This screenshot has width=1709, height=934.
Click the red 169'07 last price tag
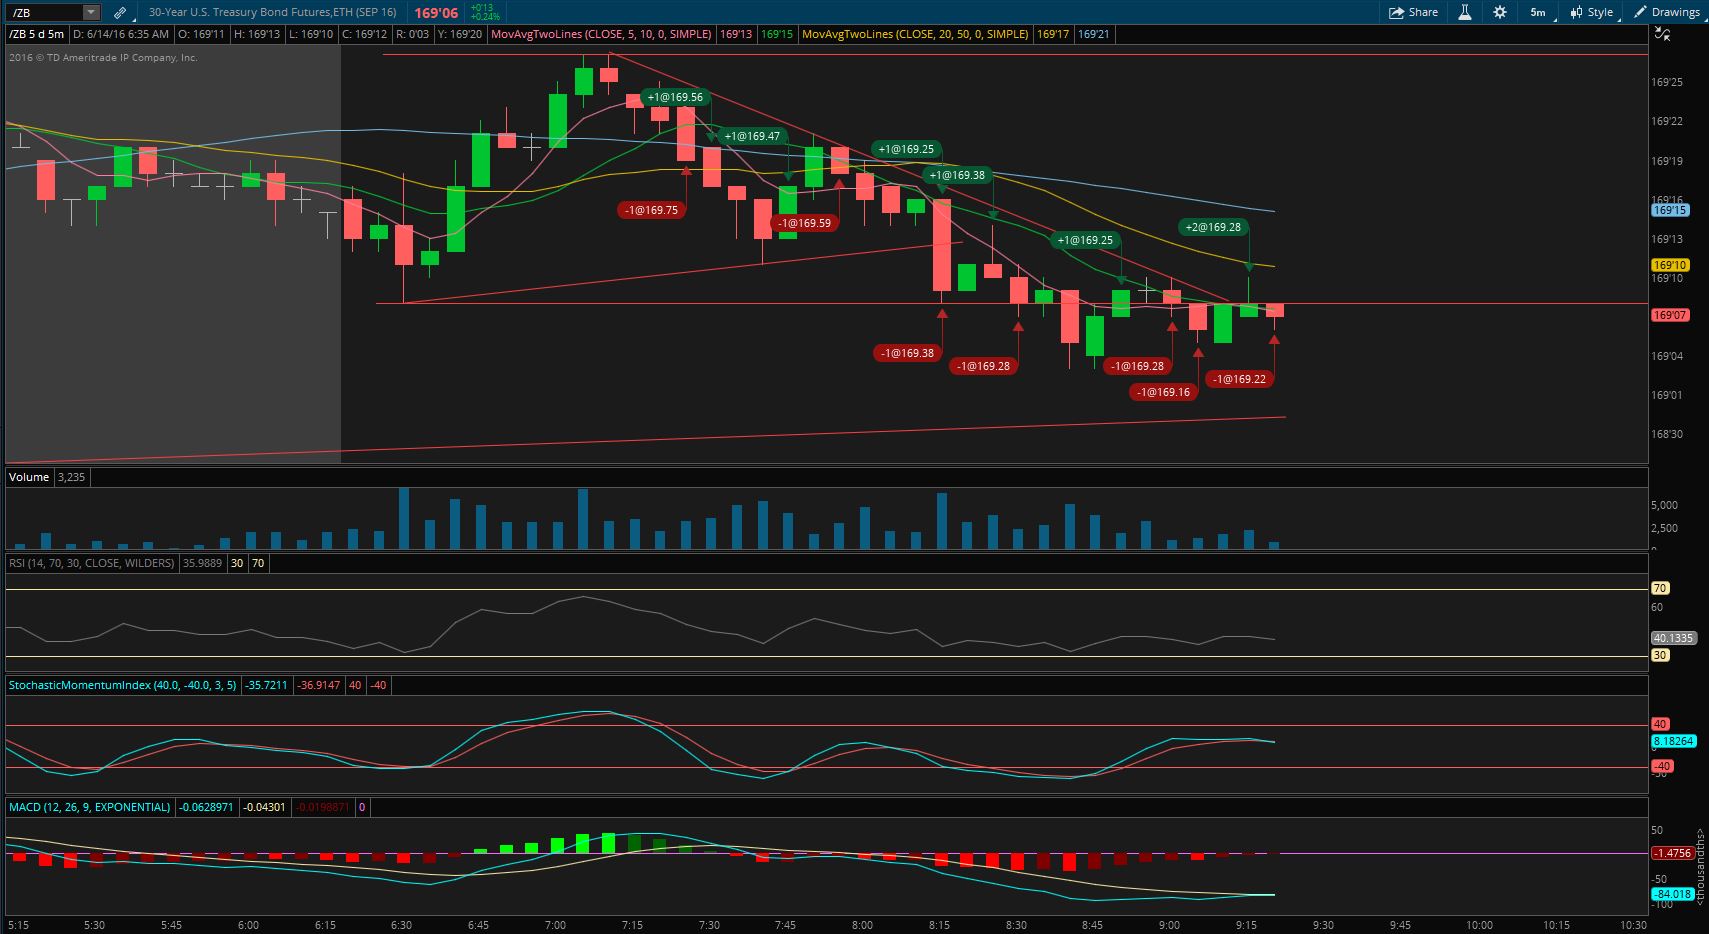point(1670,315)
